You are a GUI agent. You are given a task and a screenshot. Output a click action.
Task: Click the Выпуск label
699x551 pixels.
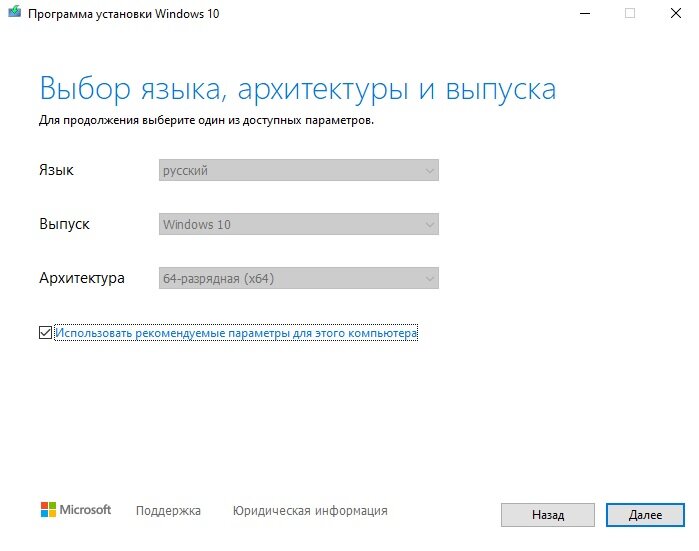(64, 224)
